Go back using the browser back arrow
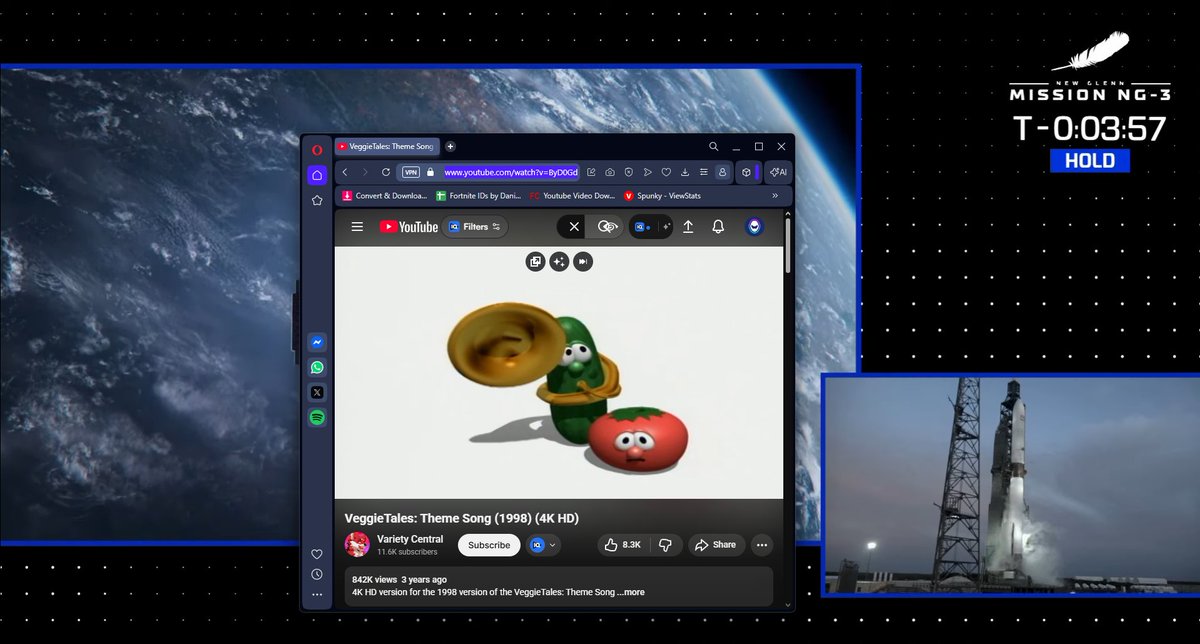Image resolution: width=1200 pixels, height=644 pixels. point(345,172)
